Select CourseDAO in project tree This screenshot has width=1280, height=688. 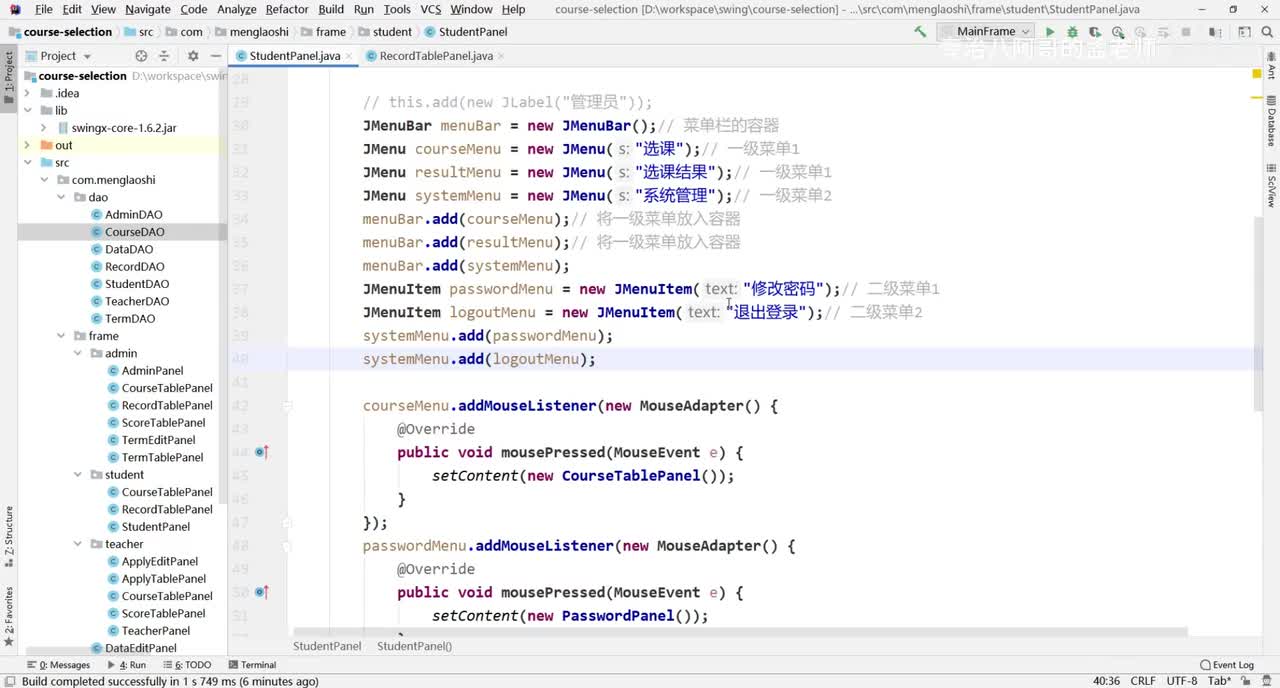pos(121,232)
